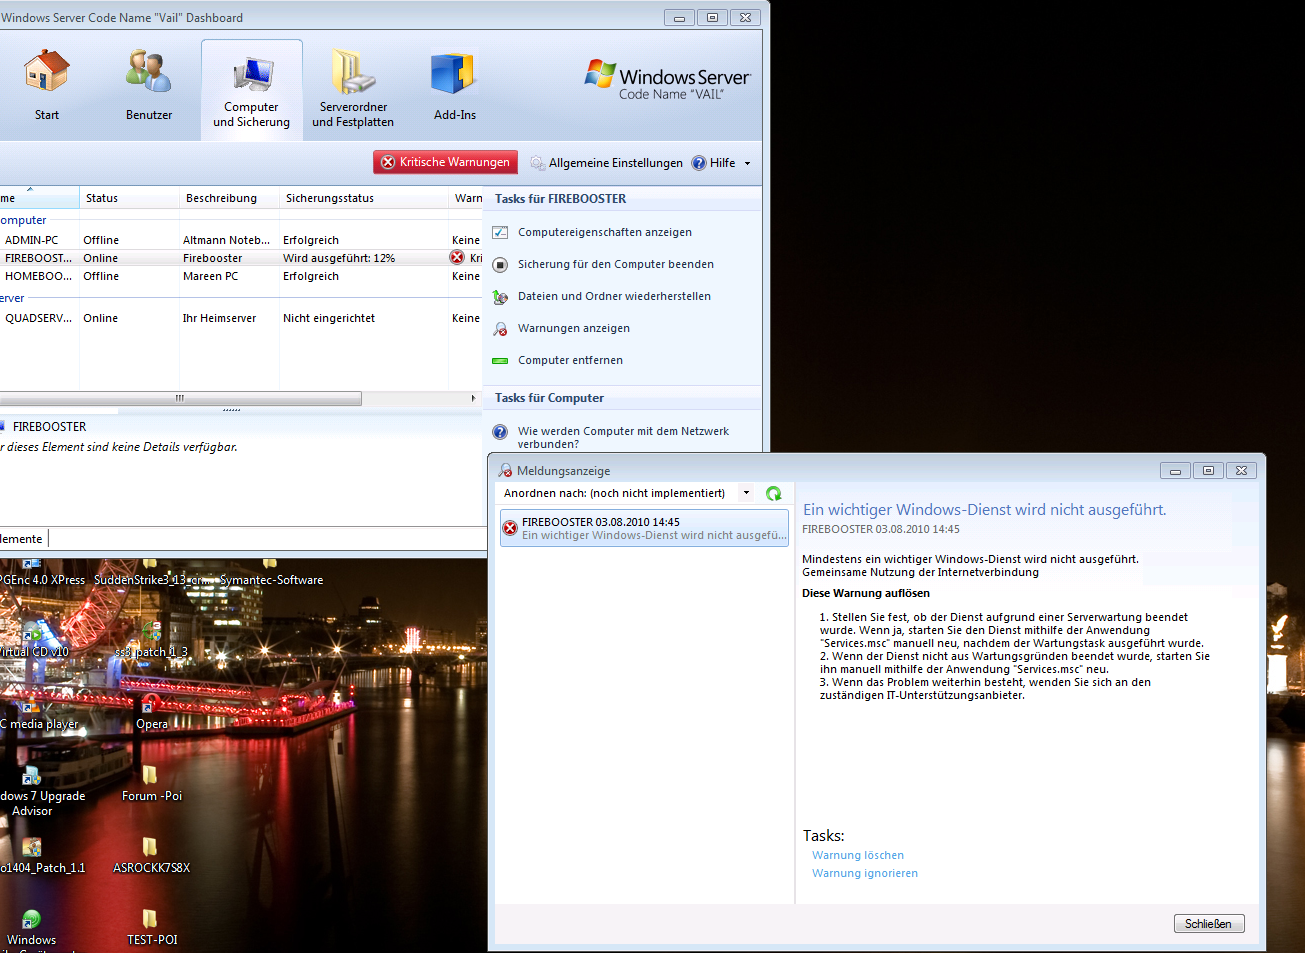The height and width of the screenshot is (953, 1305).
Task: Click the Schließen button
Action: (x=1209, y=923)
